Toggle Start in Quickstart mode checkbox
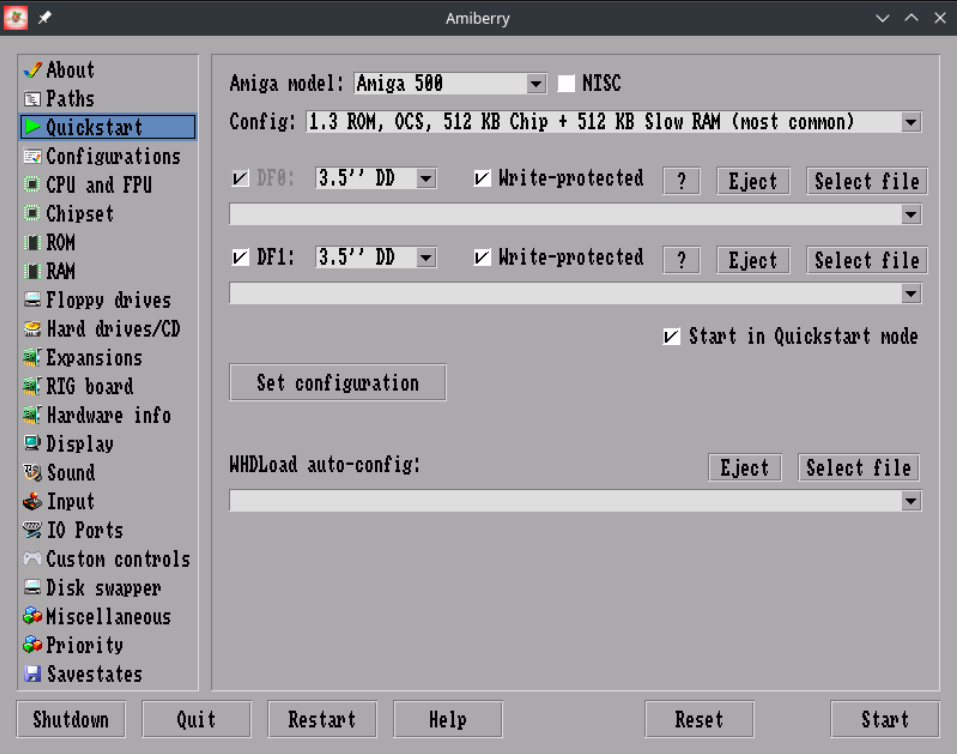957x754 pixels. pyautogui.click(x=671, y=336)
